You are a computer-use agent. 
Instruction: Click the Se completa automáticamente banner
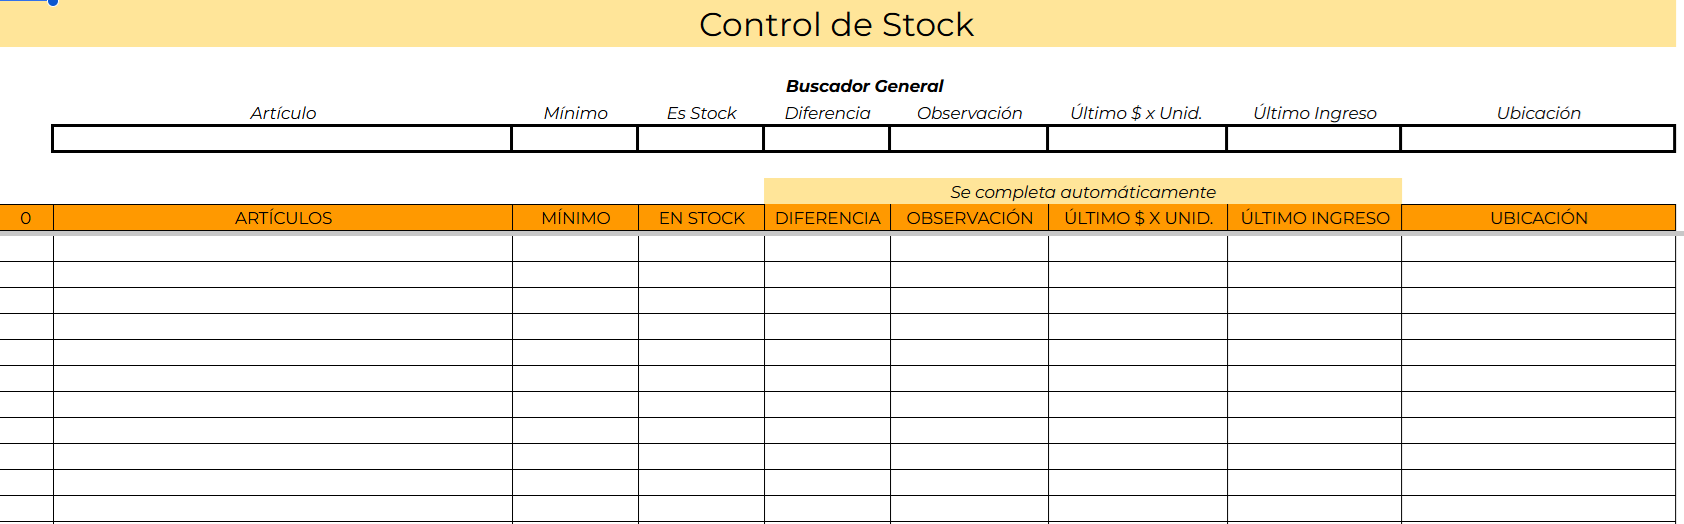(1083, 192)
